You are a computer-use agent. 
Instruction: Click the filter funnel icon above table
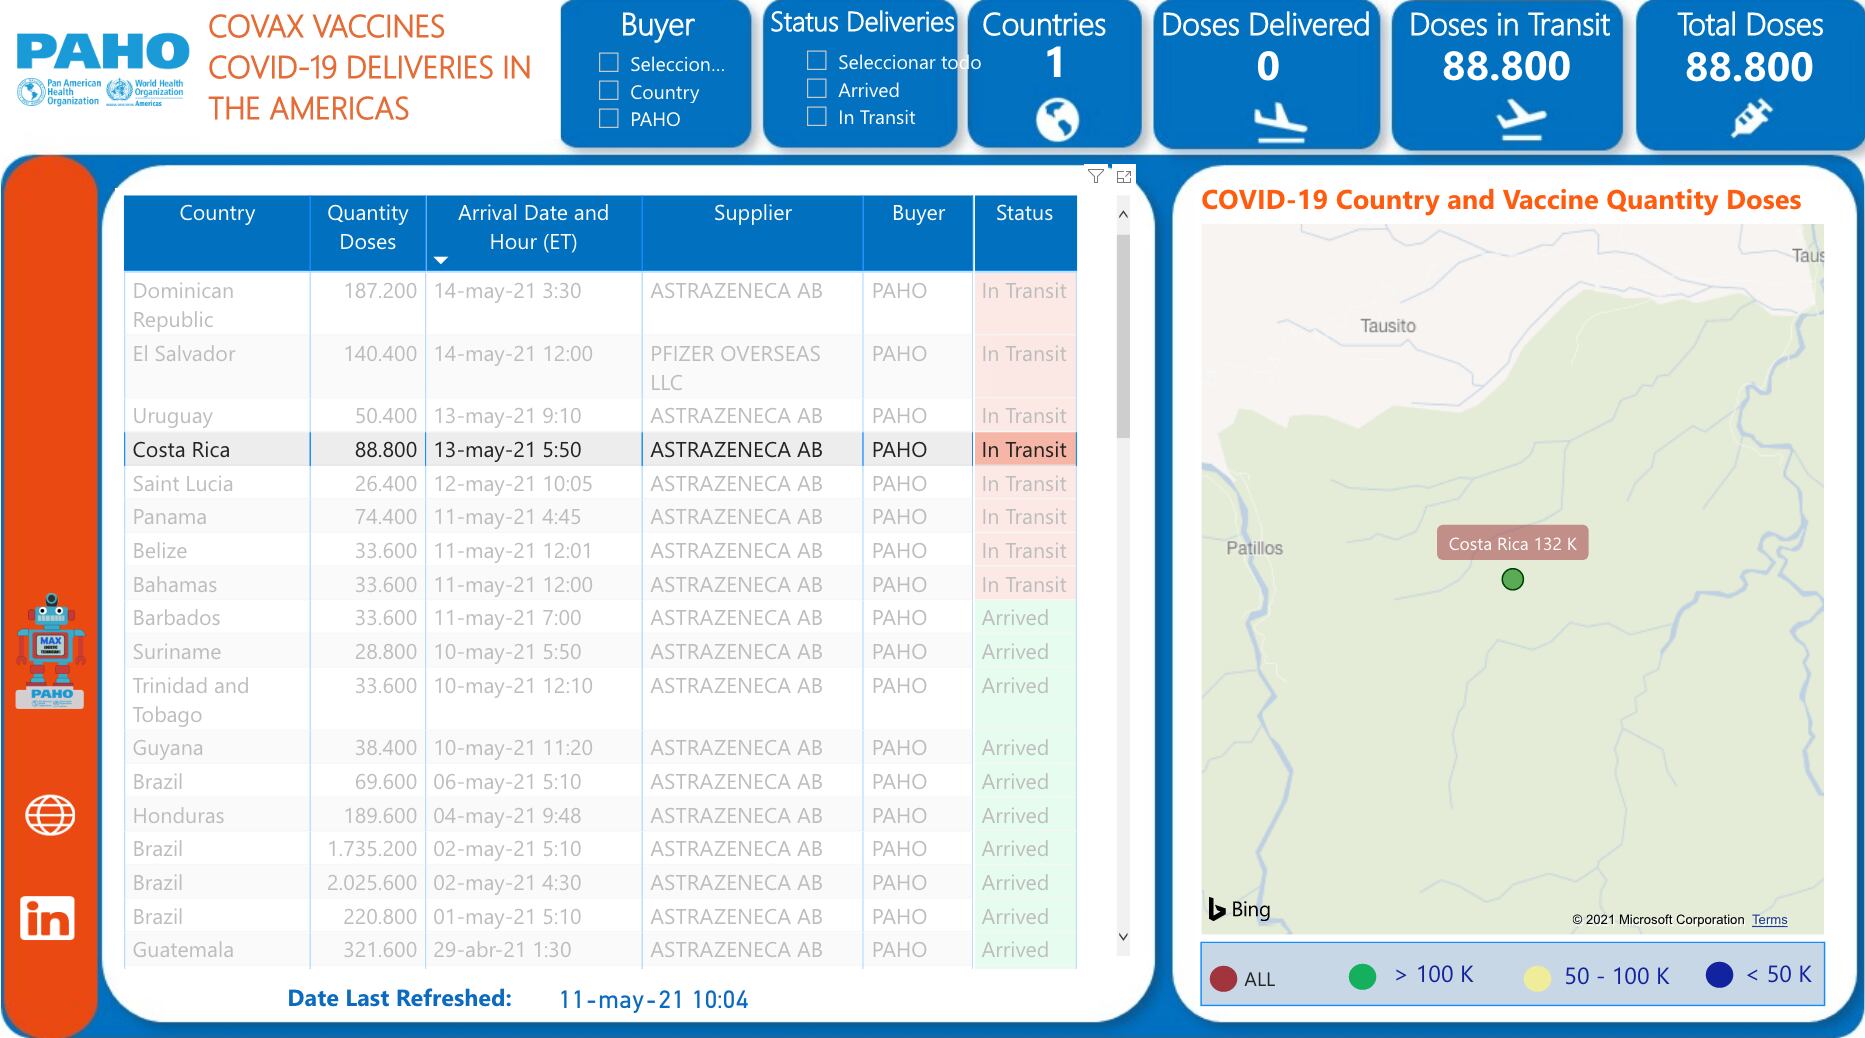point(1096,176)
